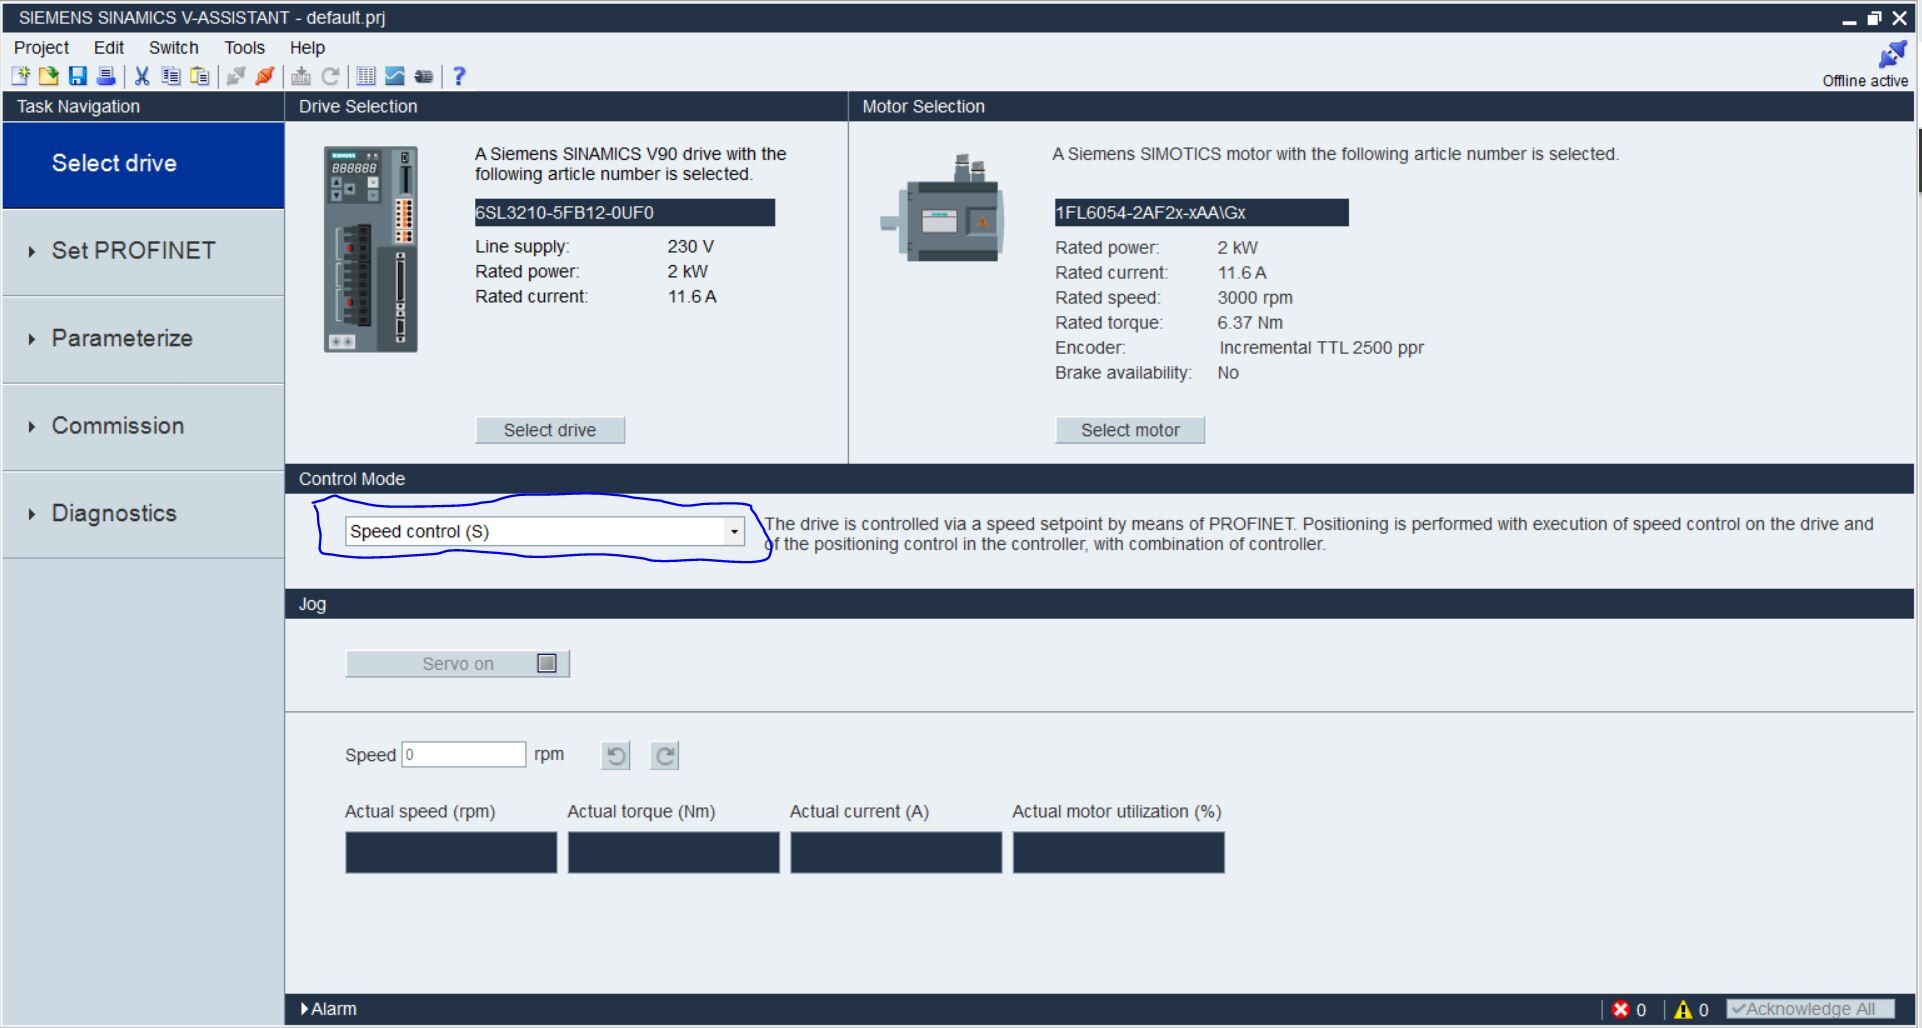Click the Save project floppy icon
Viewport: 1922px width, 1028px height.
pos(77,76)
